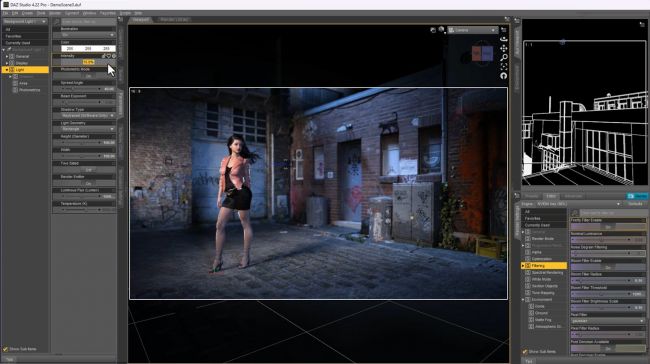The image size is (650, 364).
Task: Open the Camera view selector dropdown
Action: (x=472, y=30)
